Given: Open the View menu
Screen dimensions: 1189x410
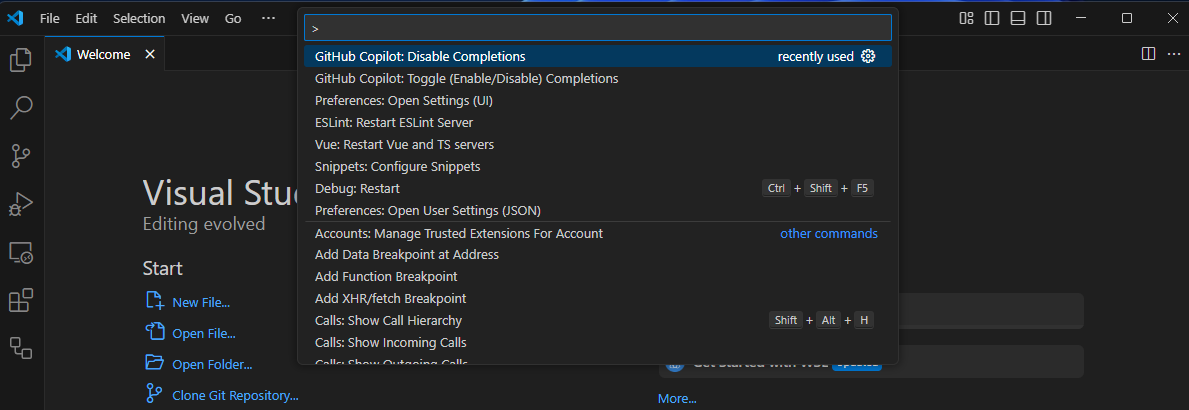Looking at the screenshot, I should (x=195, y=18).
